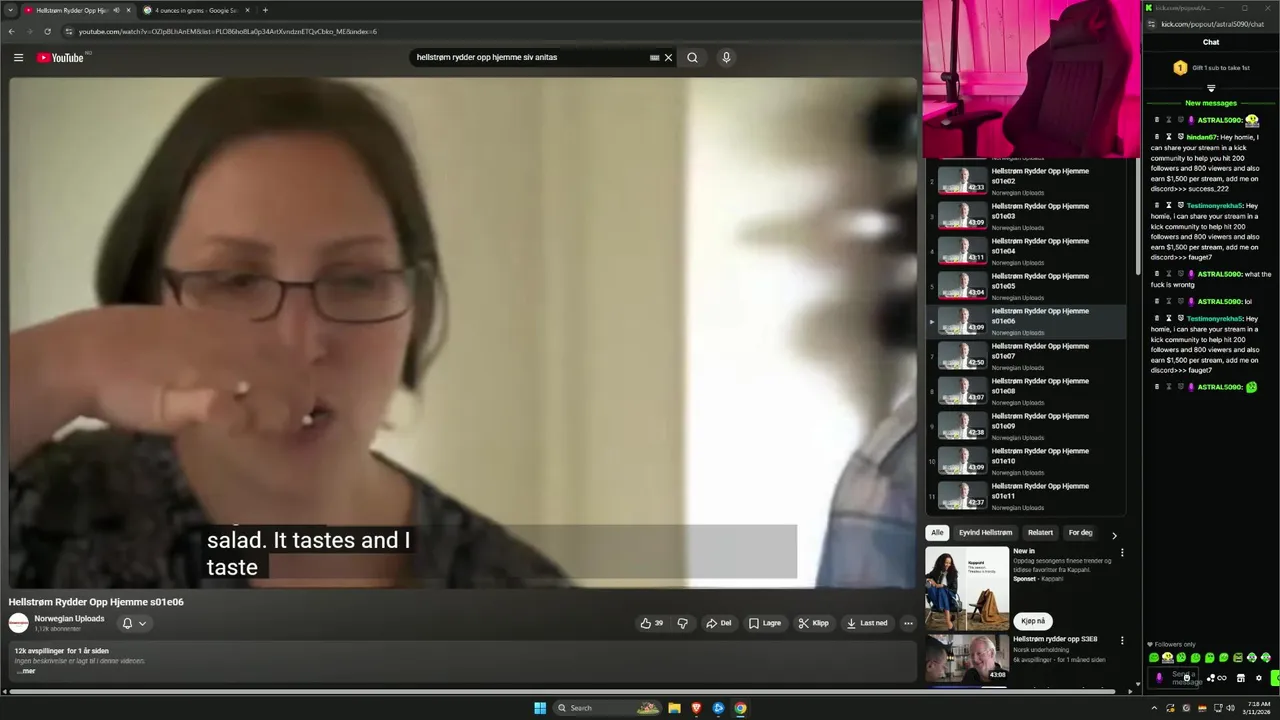Insert the first green smiley emote
This screenshot has width=1280, height=720.
[1154, 658]
